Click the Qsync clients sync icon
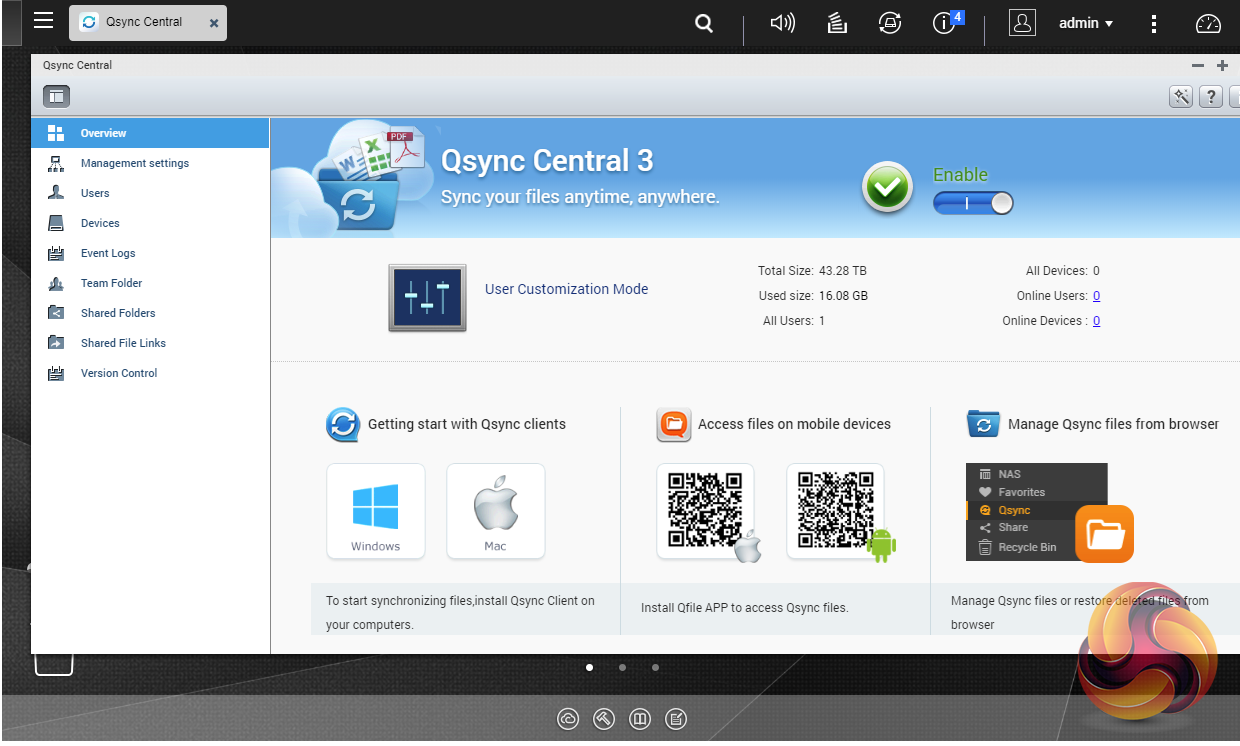 coord(343,424)
